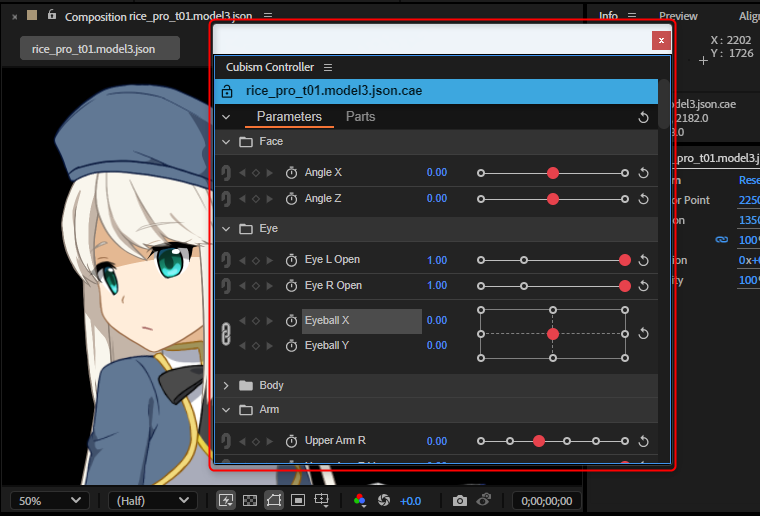Add keyframe diamond for Angle X
The image size is (760, 516).
pyautogui.click(x=256, y=173)
